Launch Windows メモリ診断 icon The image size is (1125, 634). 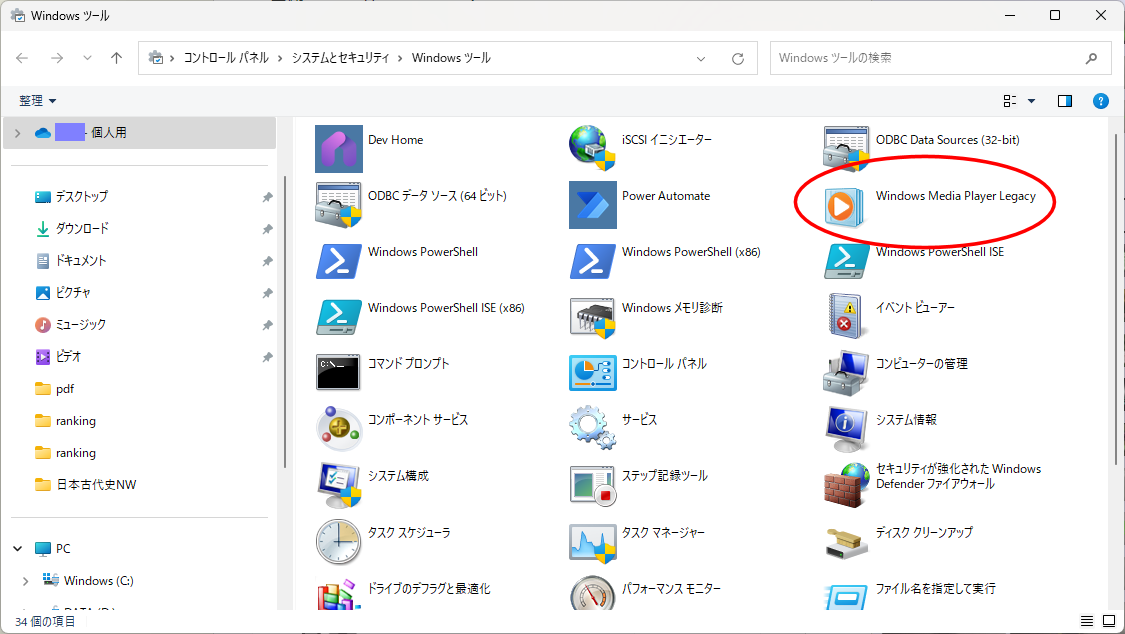click(x=593, y=317)
